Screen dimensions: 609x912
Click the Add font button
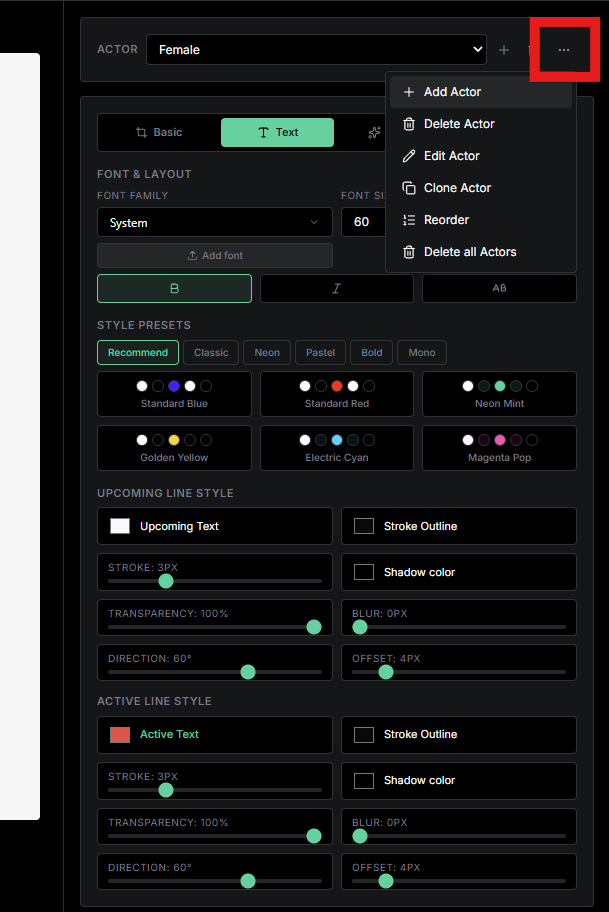[215, 255]
